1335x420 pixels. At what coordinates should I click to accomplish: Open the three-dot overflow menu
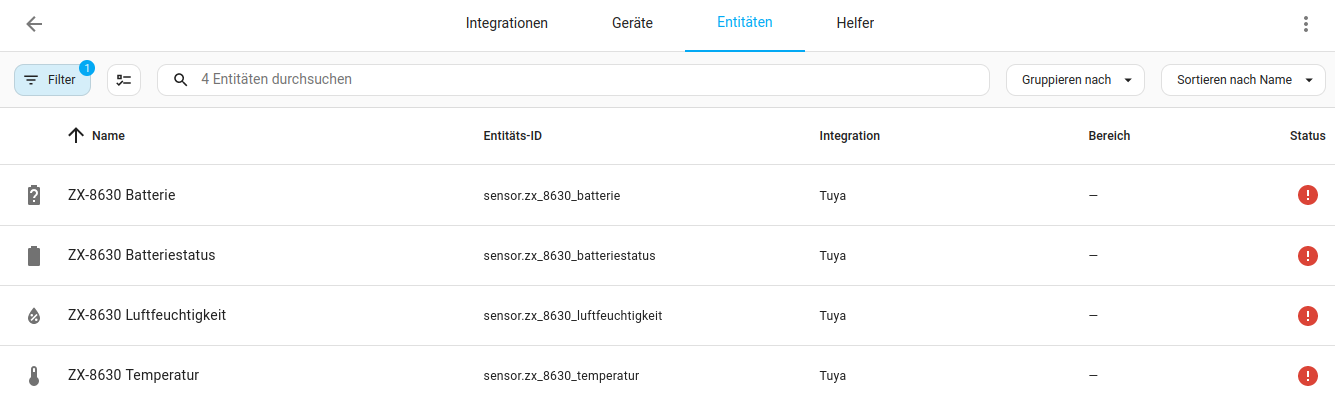[1305, 24]
